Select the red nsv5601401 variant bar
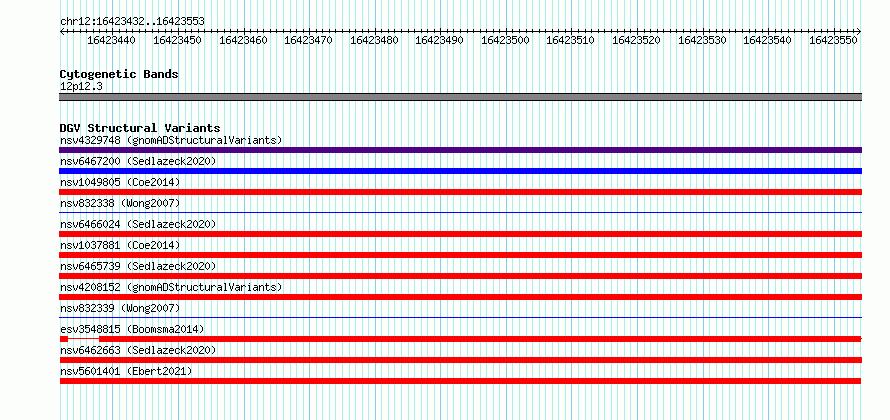890x420 pixels. point(460,381)
